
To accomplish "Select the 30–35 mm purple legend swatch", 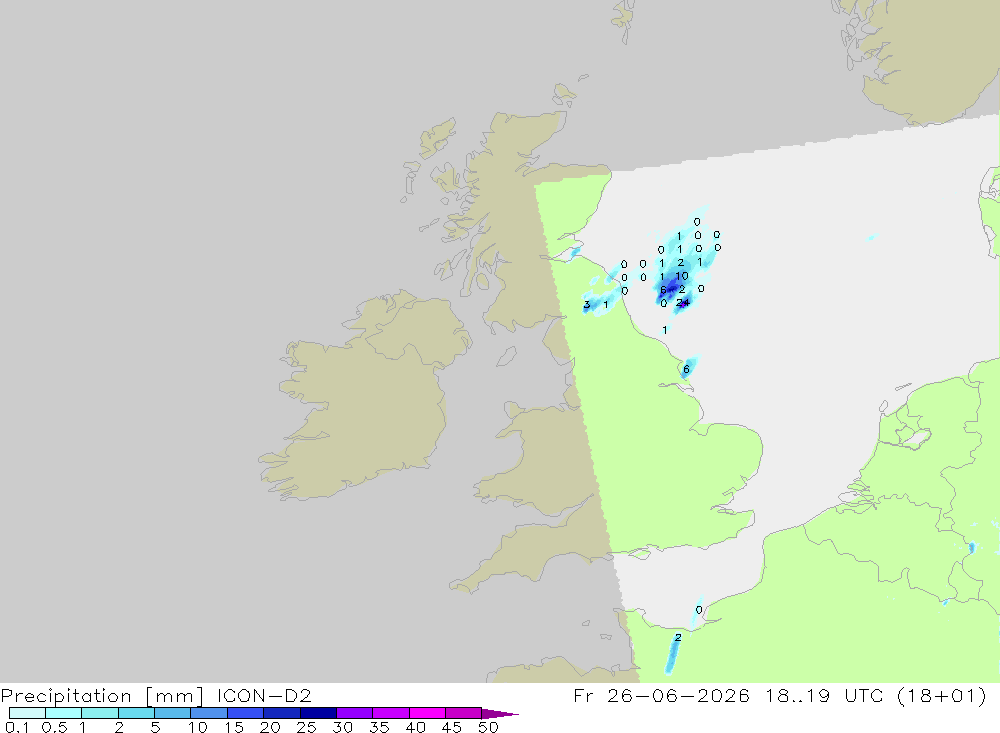I will click(355, 713).
